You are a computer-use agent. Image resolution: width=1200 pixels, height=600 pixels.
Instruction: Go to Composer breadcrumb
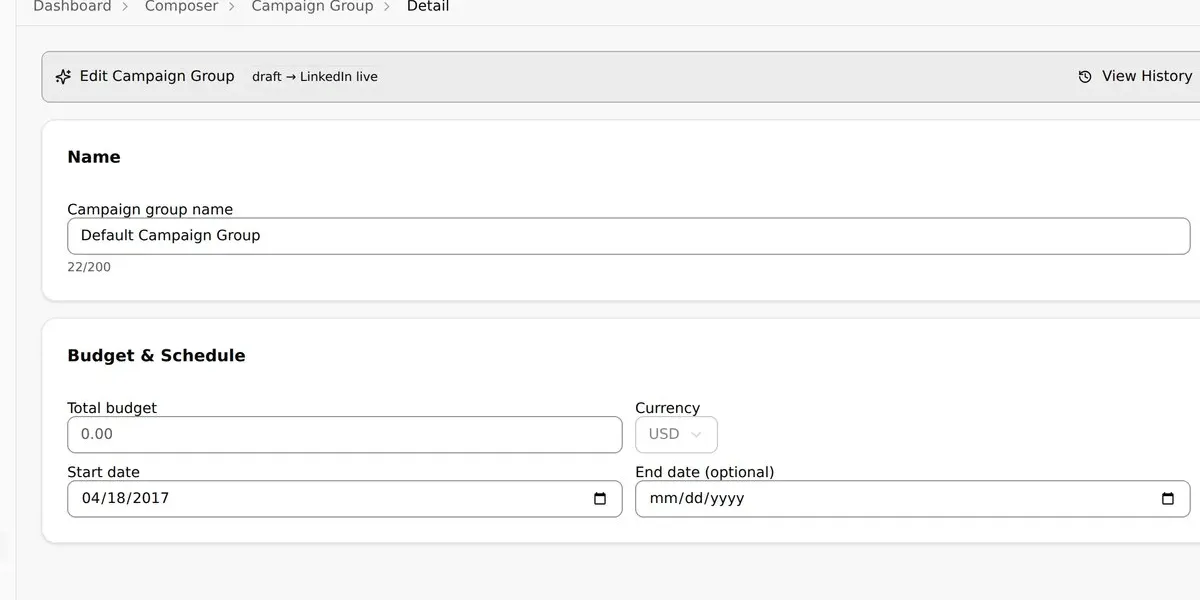(181, 7)
